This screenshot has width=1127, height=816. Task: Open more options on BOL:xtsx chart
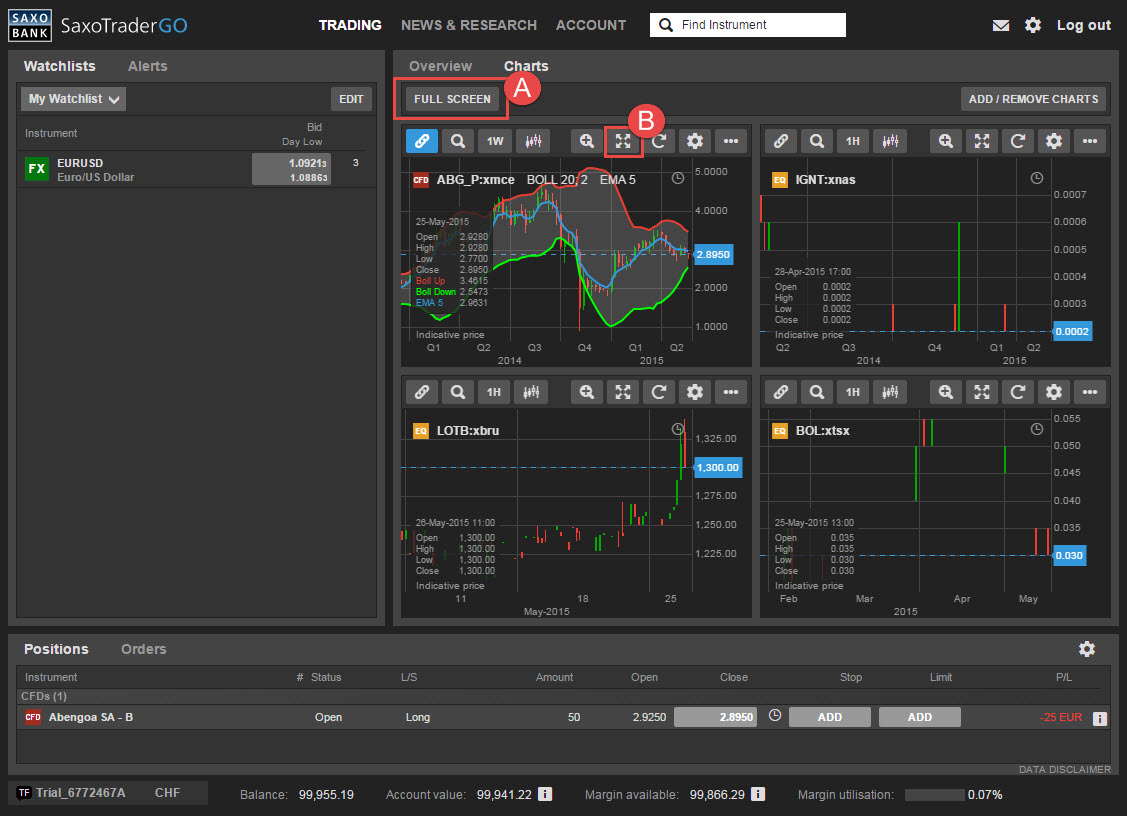(1090, 392)
